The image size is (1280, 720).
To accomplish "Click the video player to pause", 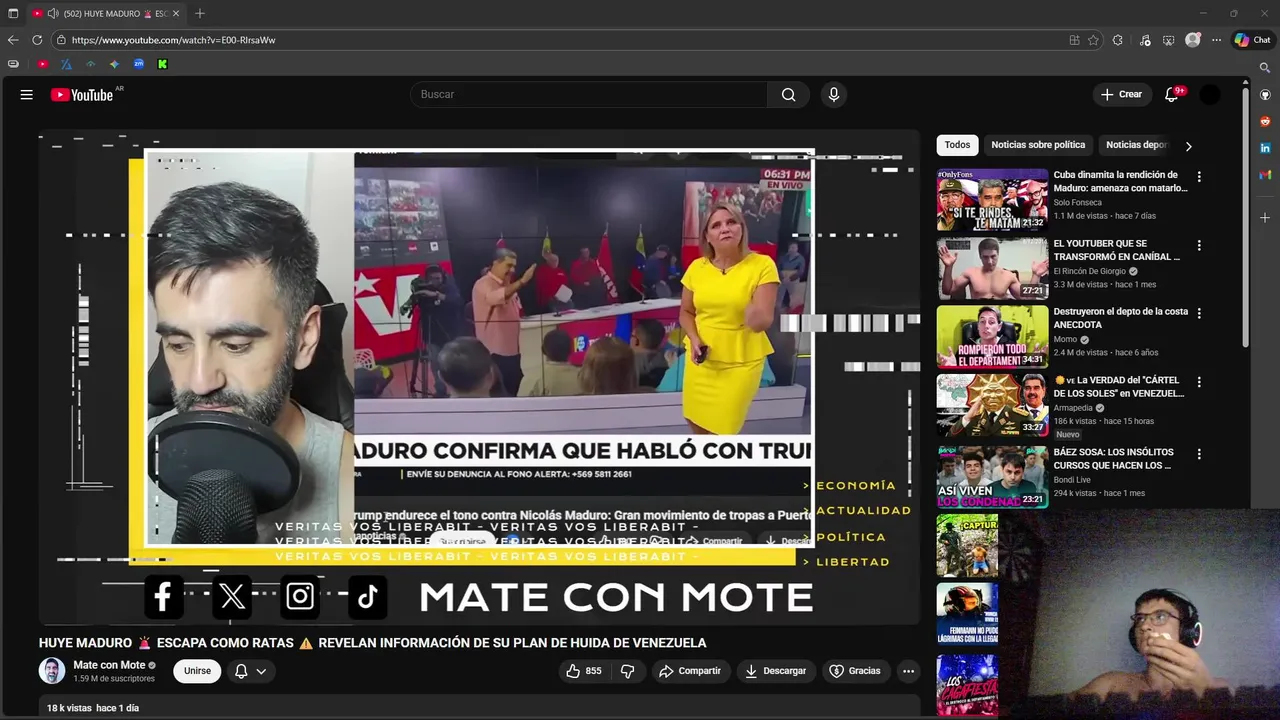I will pyautogui.click(x=479, y=377).
